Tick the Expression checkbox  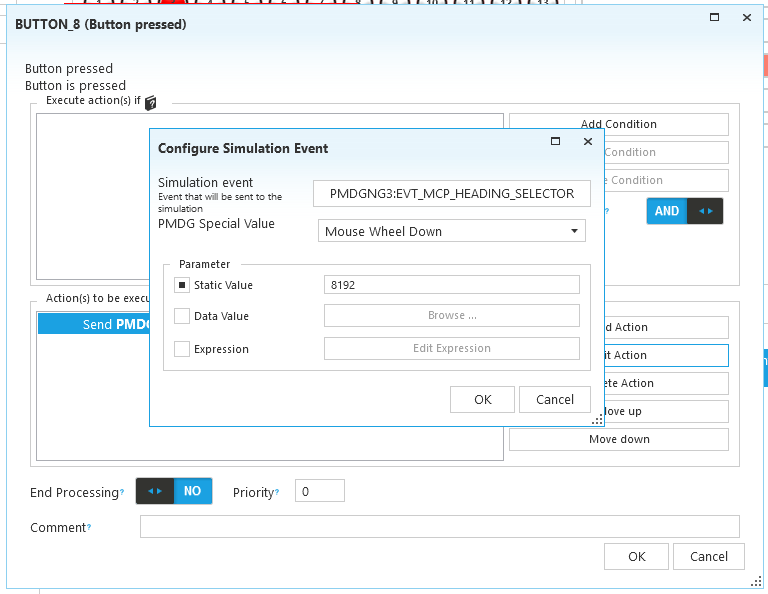181,349
